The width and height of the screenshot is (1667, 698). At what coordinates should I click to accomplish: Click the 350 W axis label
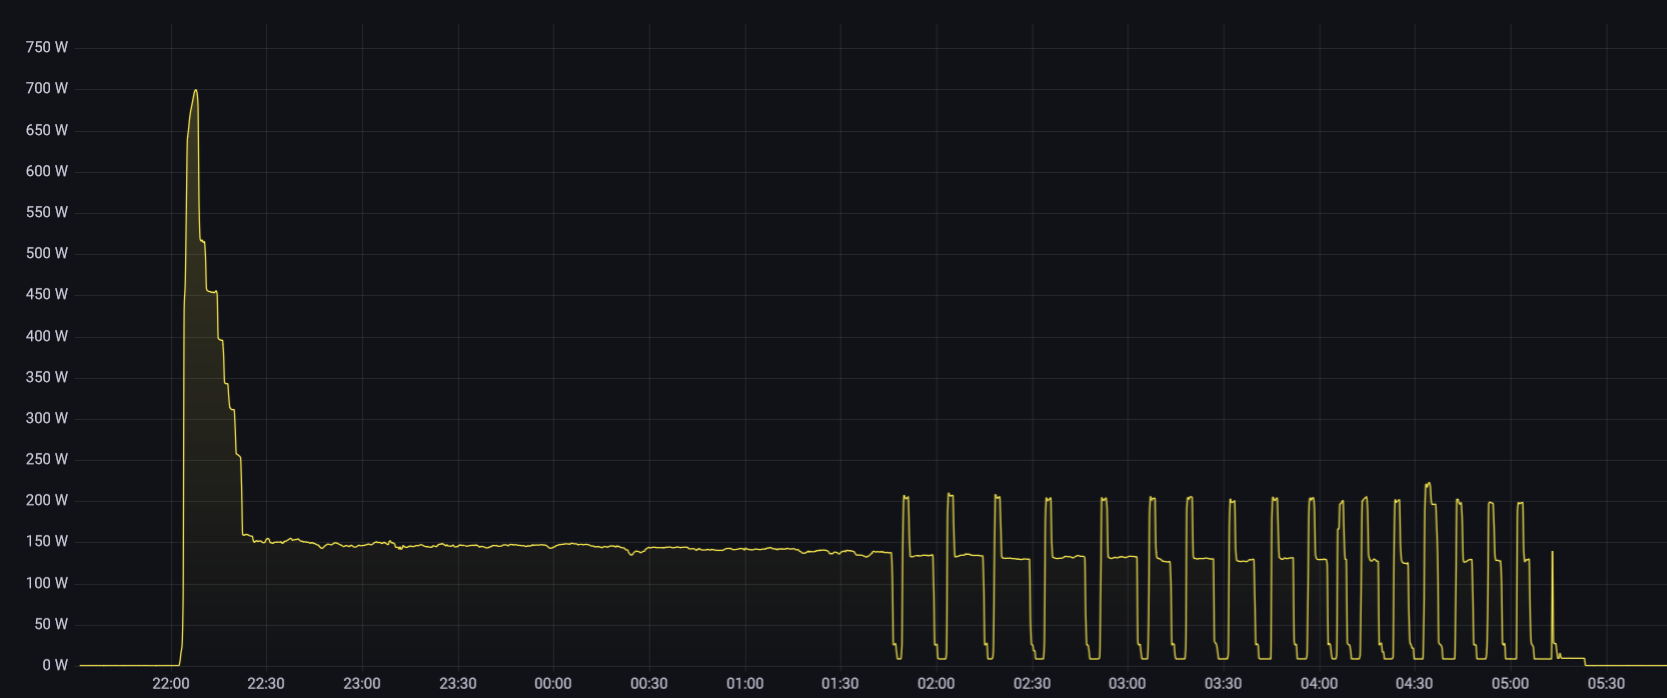pos(47,377)
